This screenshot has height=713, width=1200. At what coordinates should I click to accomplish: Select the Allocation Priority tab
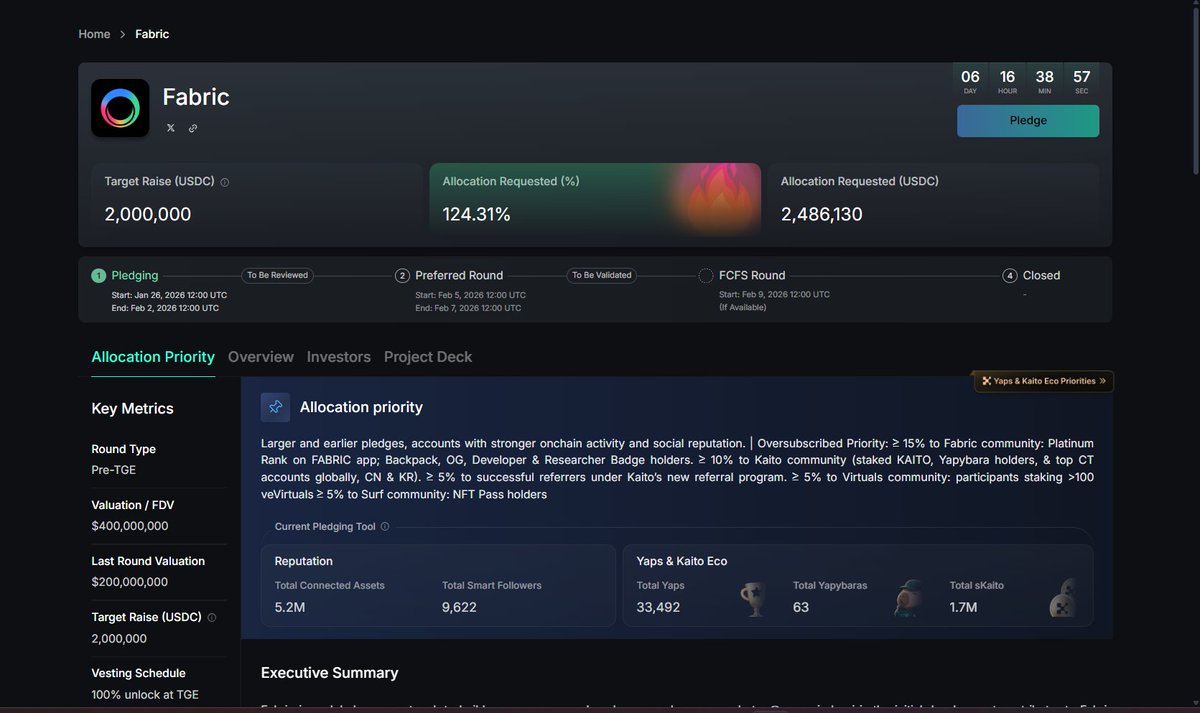[153, 357]
